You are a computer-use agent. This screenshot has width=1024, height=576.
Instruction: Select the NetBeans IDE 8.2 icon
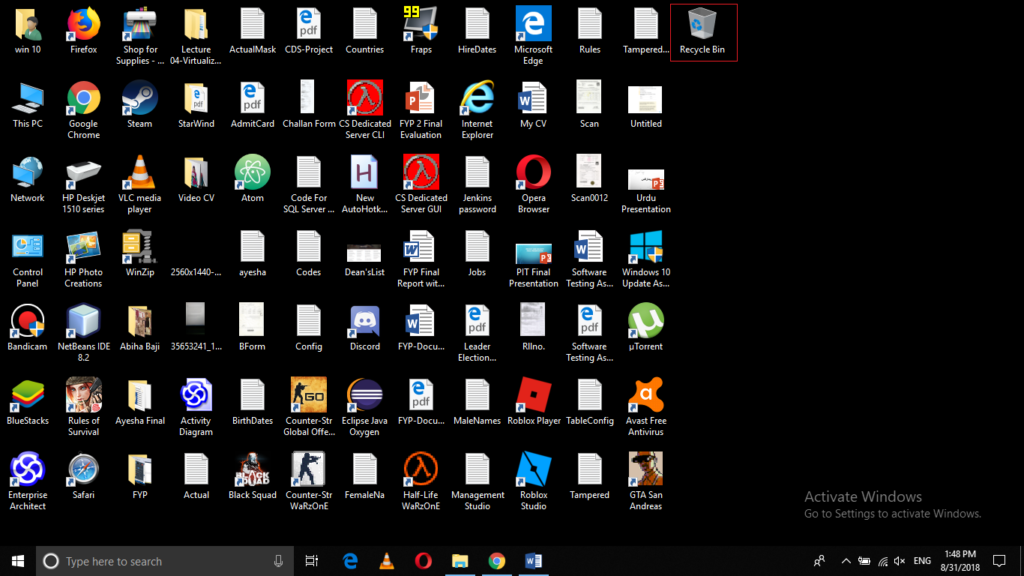tap(84, 333)
